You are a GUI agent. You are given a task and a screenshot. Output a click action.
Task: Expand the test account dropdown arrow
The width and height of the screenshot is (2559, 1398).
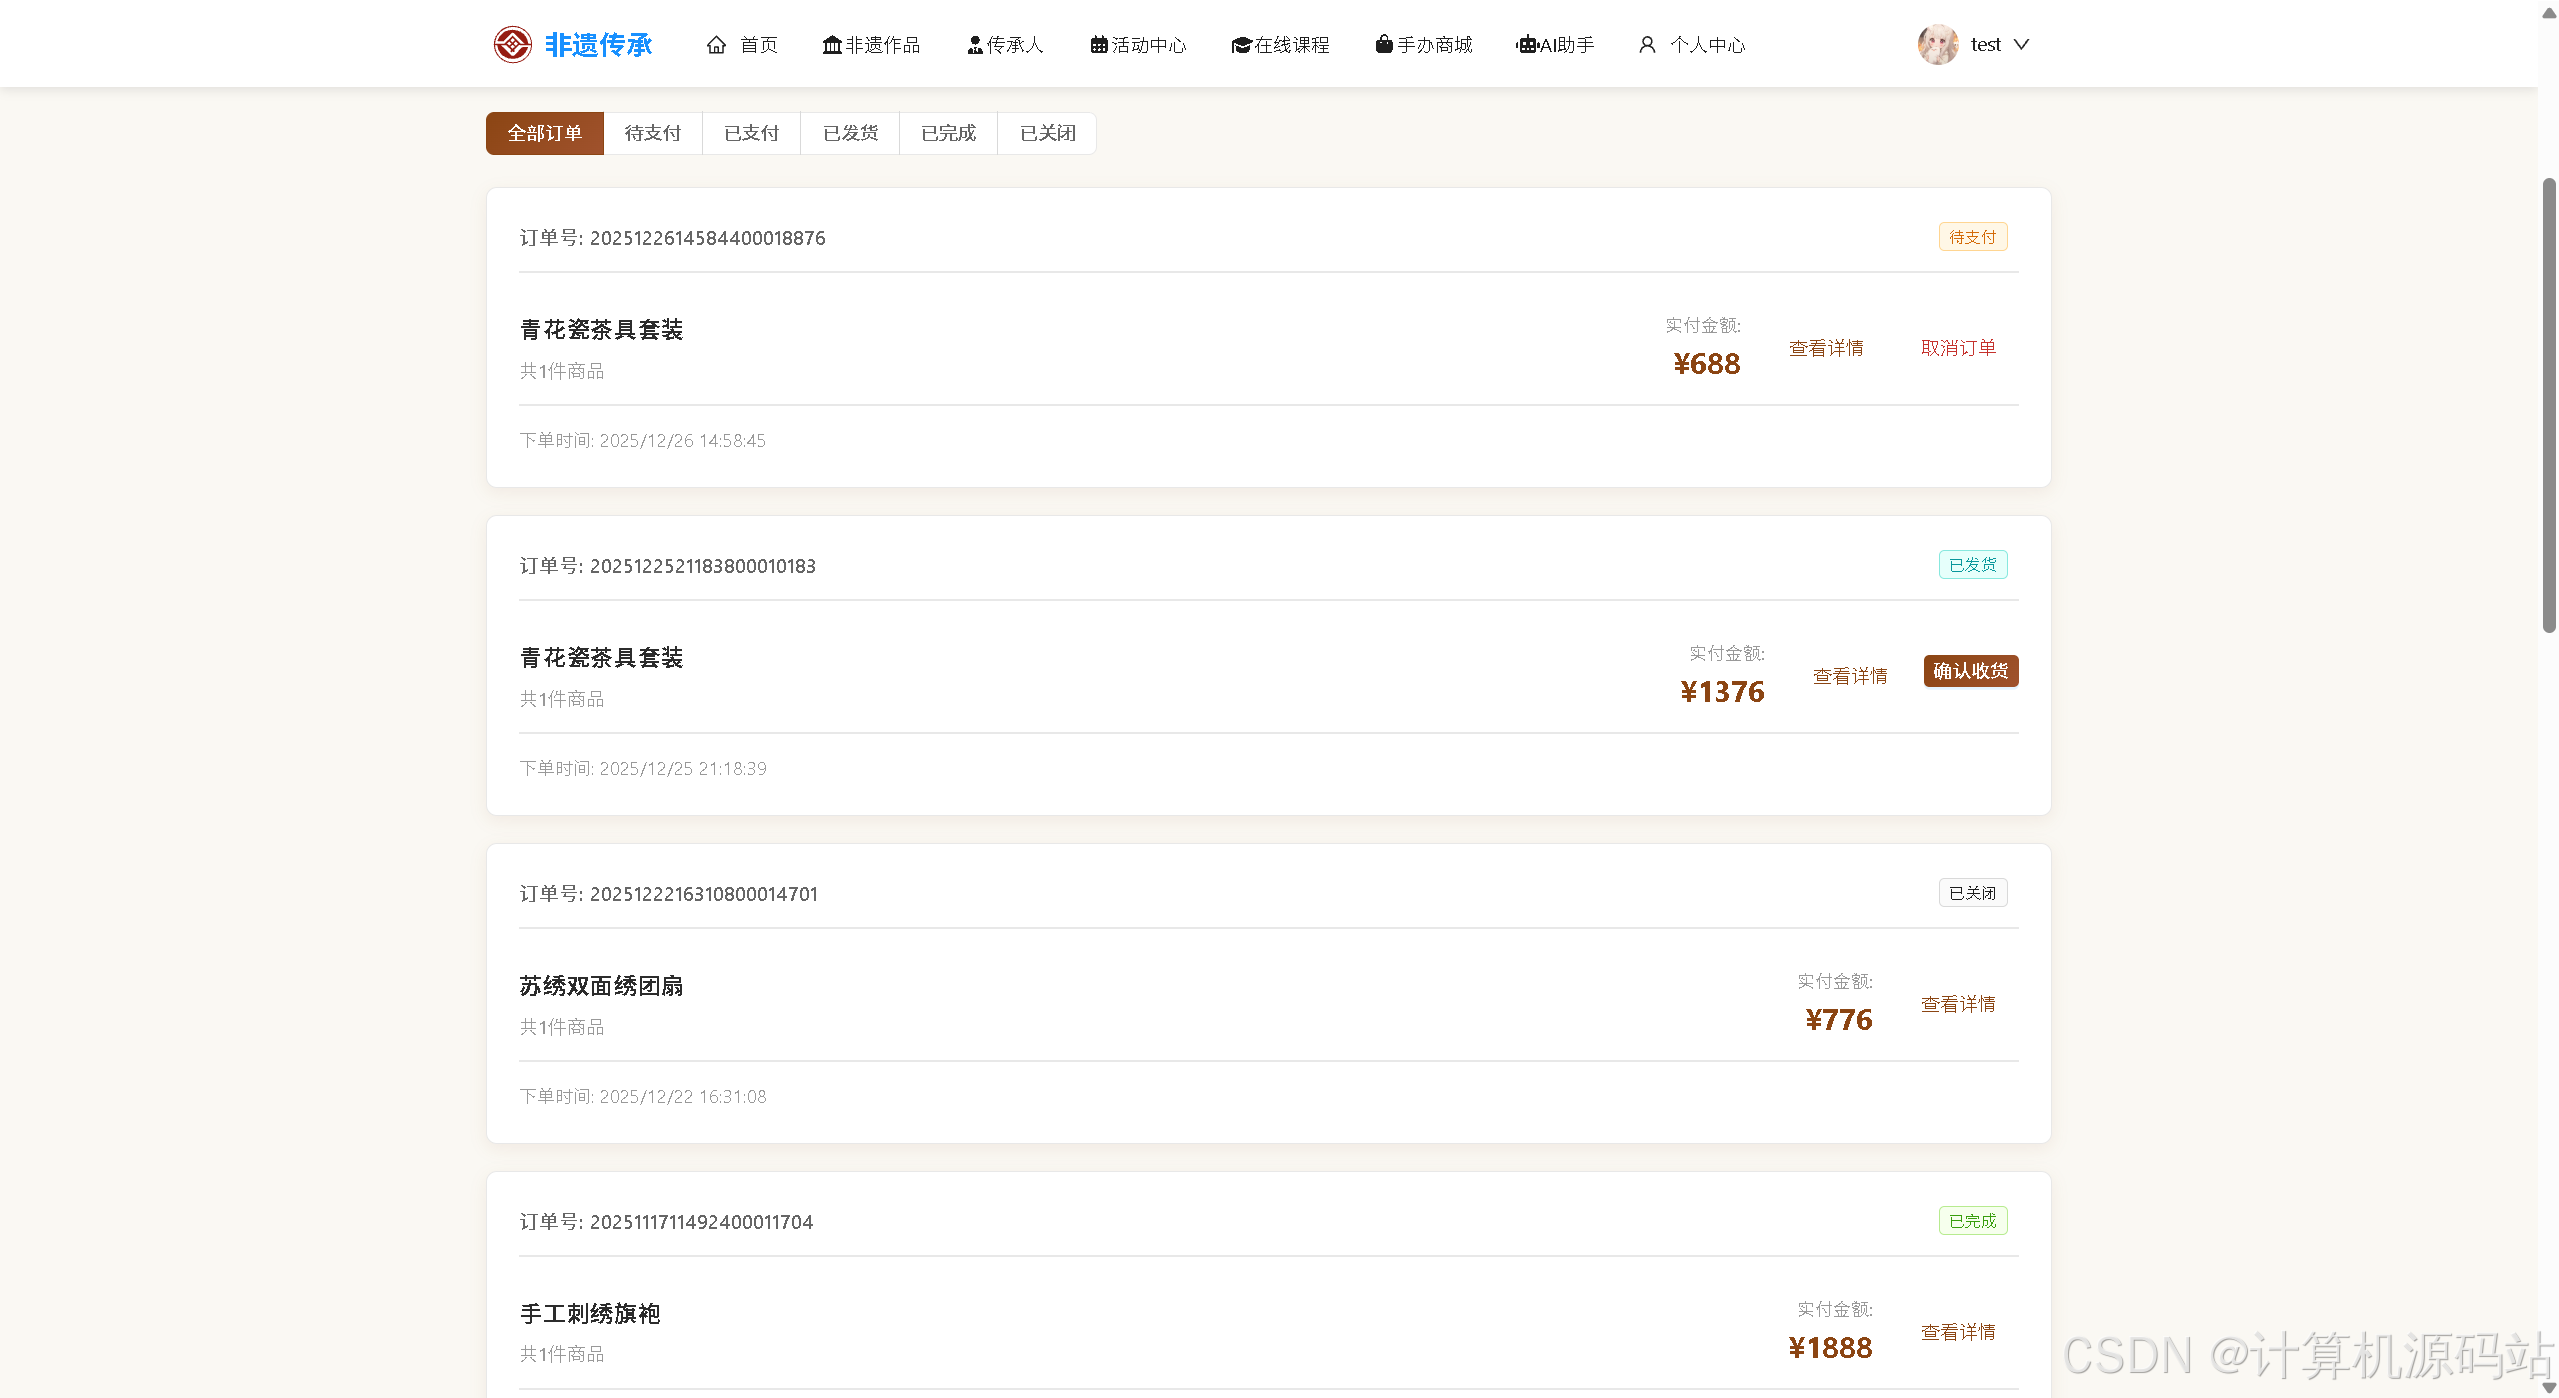(x=2021, y=44)
